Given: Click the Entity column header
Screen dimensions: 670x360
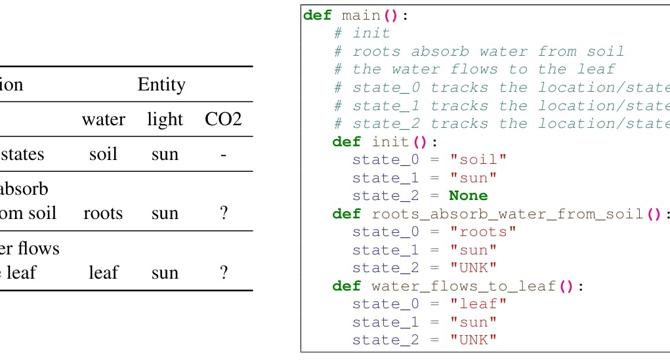Looking at the screenshot, I should click(162, 85).
